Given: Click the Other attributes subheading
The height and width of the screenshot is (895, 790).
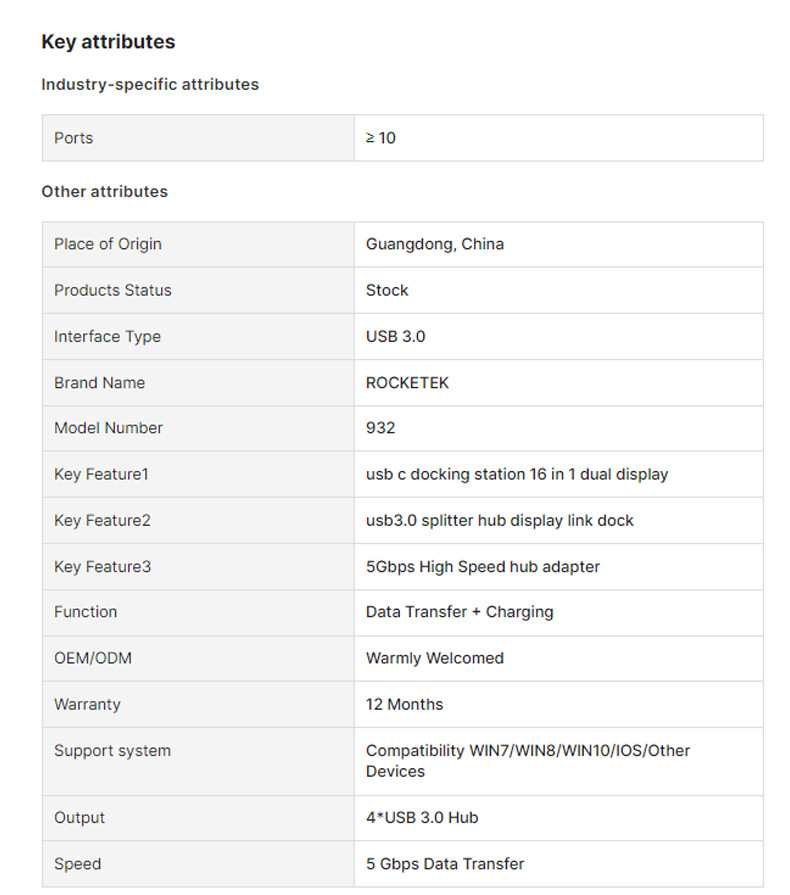Looking at the screenshot, I should 104,192.
